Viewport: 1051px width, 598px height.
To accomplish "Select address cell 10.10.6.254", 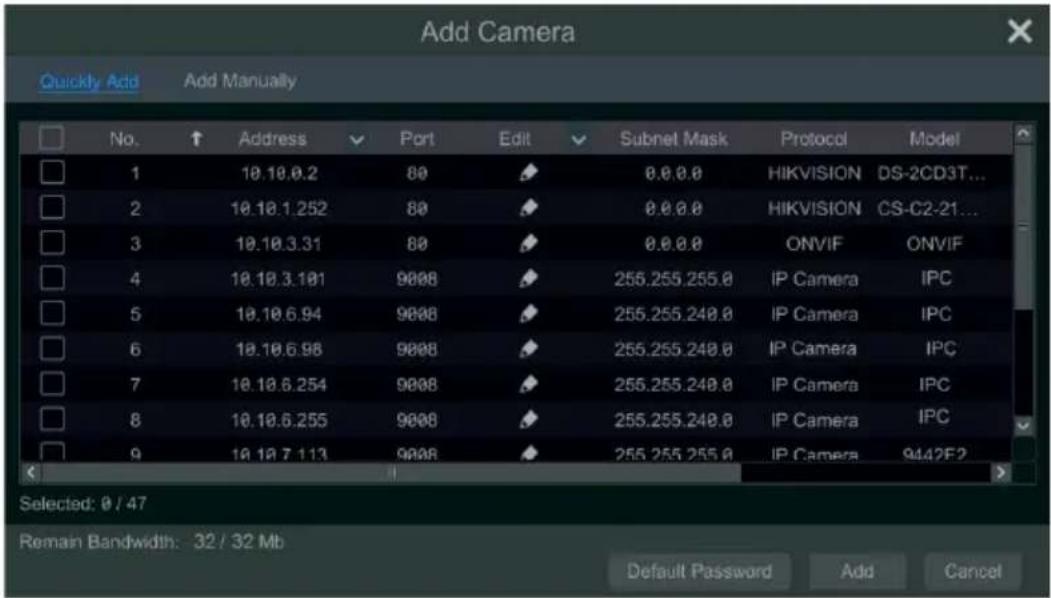I will tap(279, 385).
